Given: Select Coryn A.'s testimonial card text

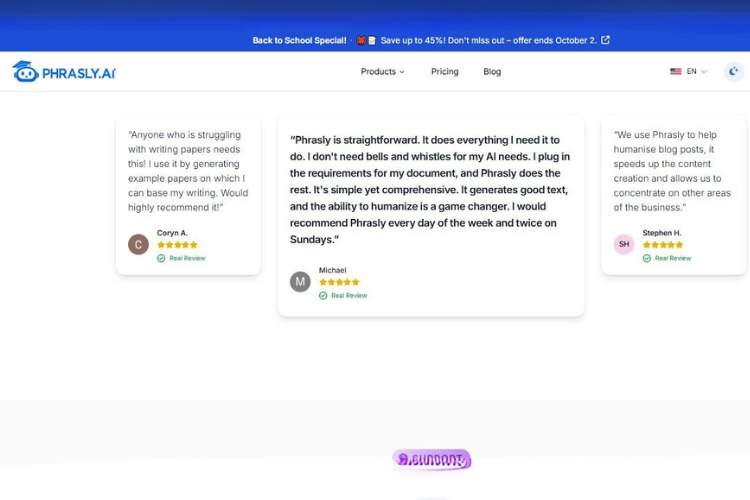Looking at the screenshot, I should [188, 170].
